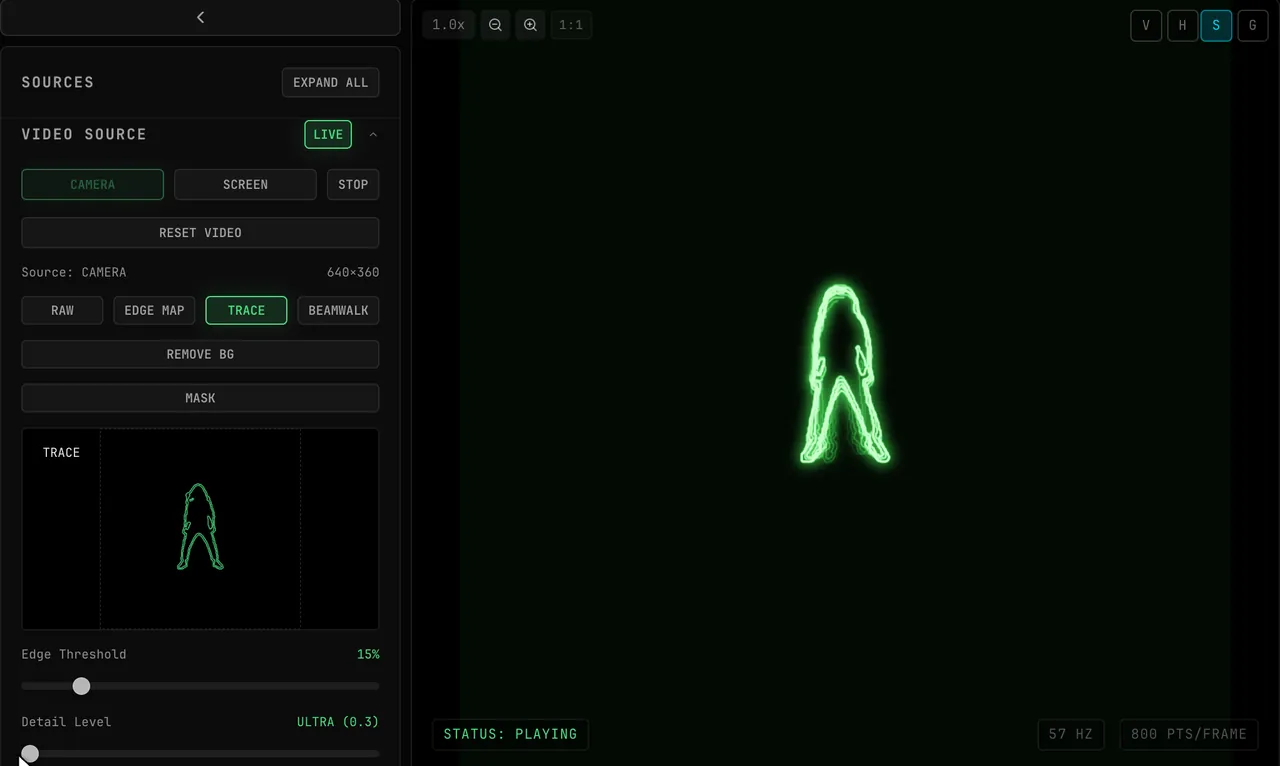Click the 57 HZ readout
This screenshot has height=766, width=1280.
coord(1070,734)
